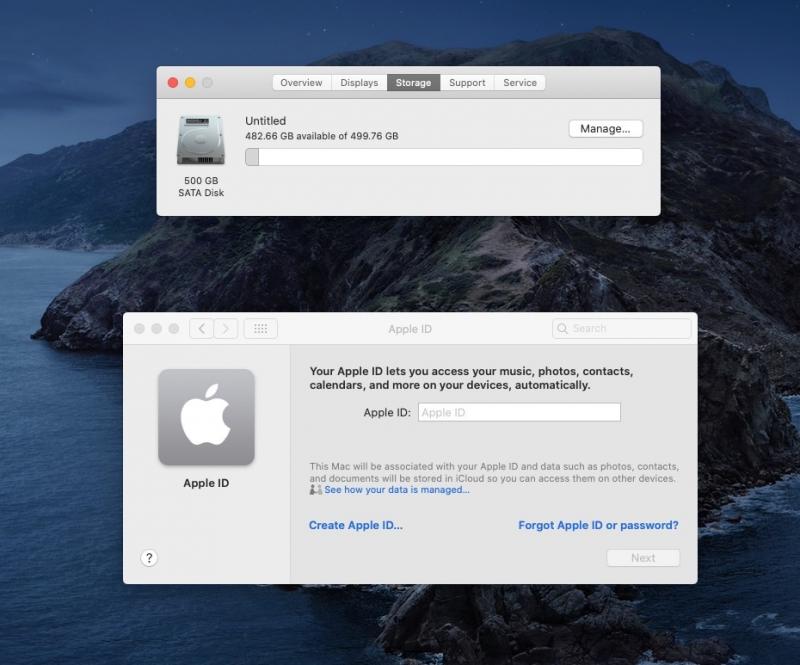Switch to the Overview tab
This screenshot has width=800, height=665.
click(301, 83)
